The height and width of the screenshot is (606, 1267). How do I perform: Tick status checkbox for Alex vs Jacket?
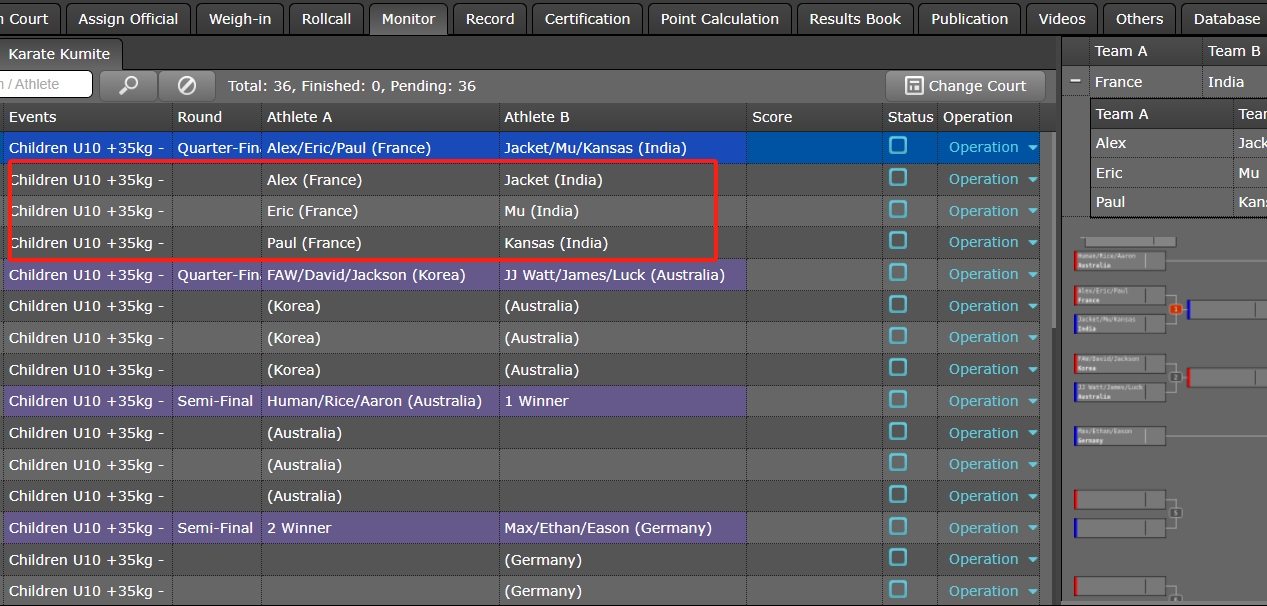[x=898, y=178]
